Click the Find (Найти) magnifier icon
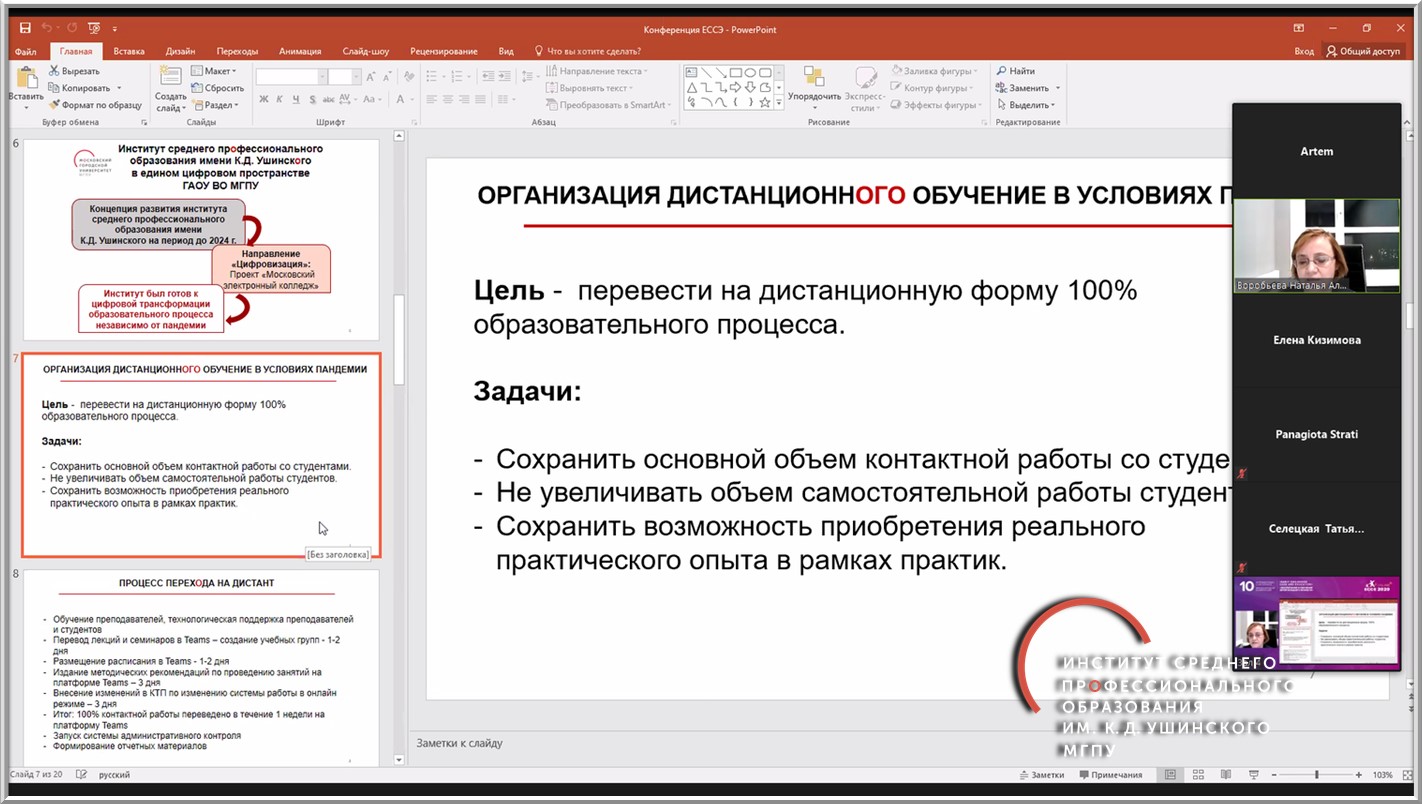Viewport: 1422px width, 804px height. (1002, 71)
